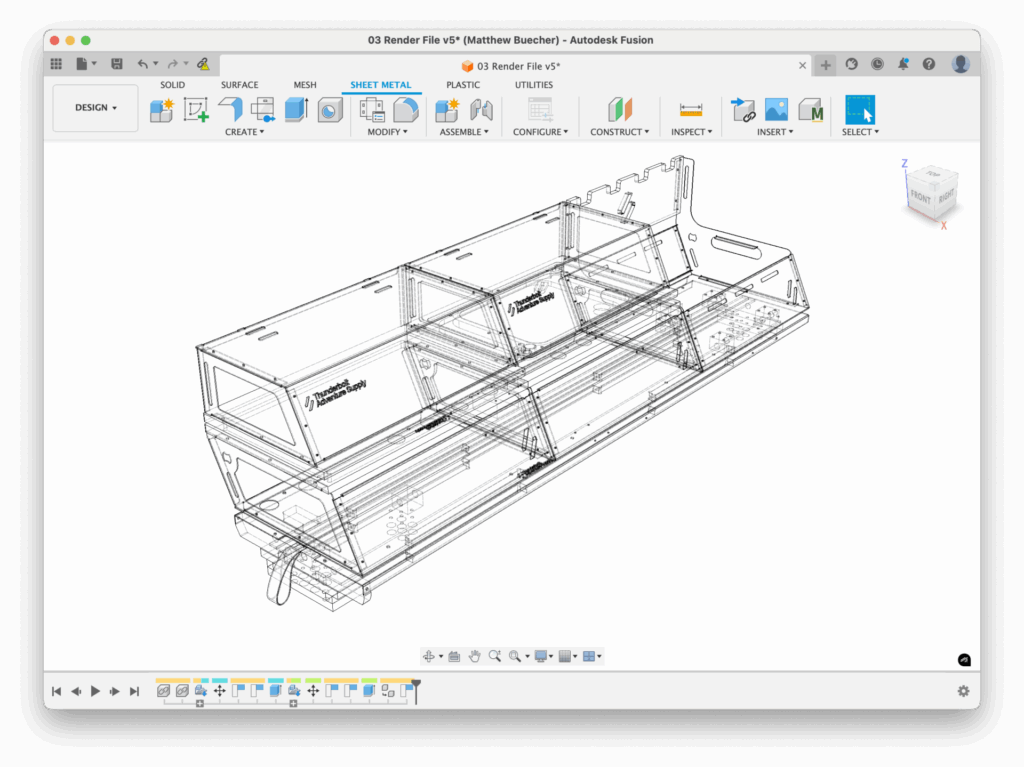1024x767 pixels.
Task: Open Display Settings dropdown in navigation bar
Action: click(x=545, y=656)
